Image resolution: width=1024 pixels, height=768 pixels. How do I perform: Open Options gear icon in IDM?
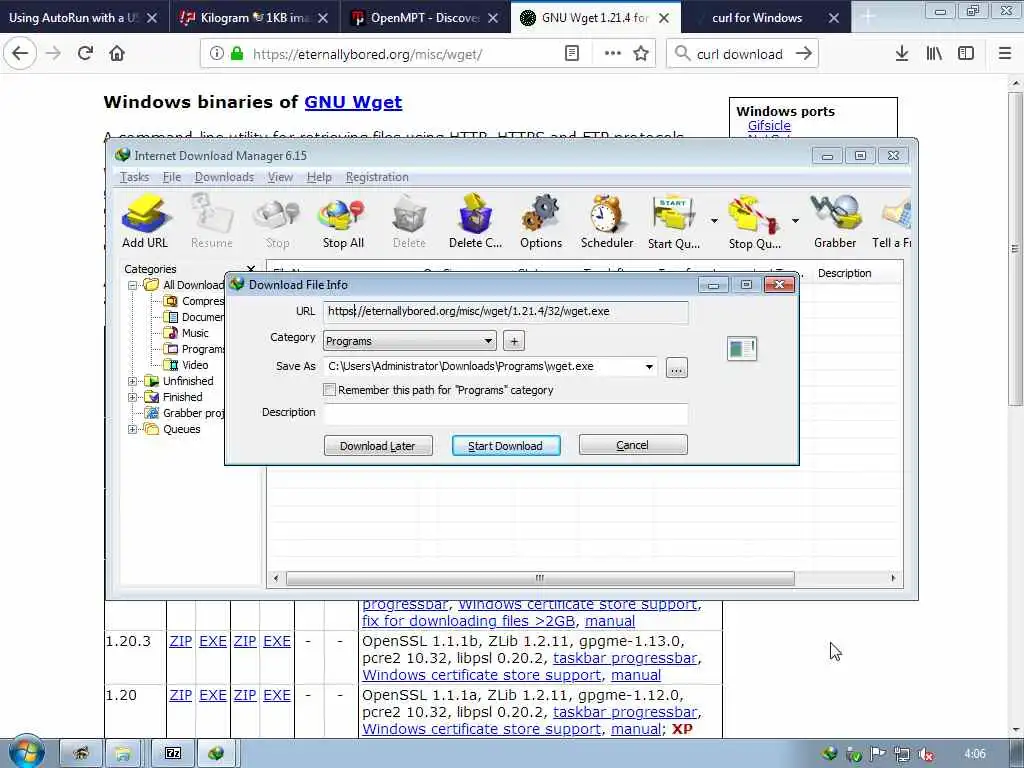click(541, 221)
